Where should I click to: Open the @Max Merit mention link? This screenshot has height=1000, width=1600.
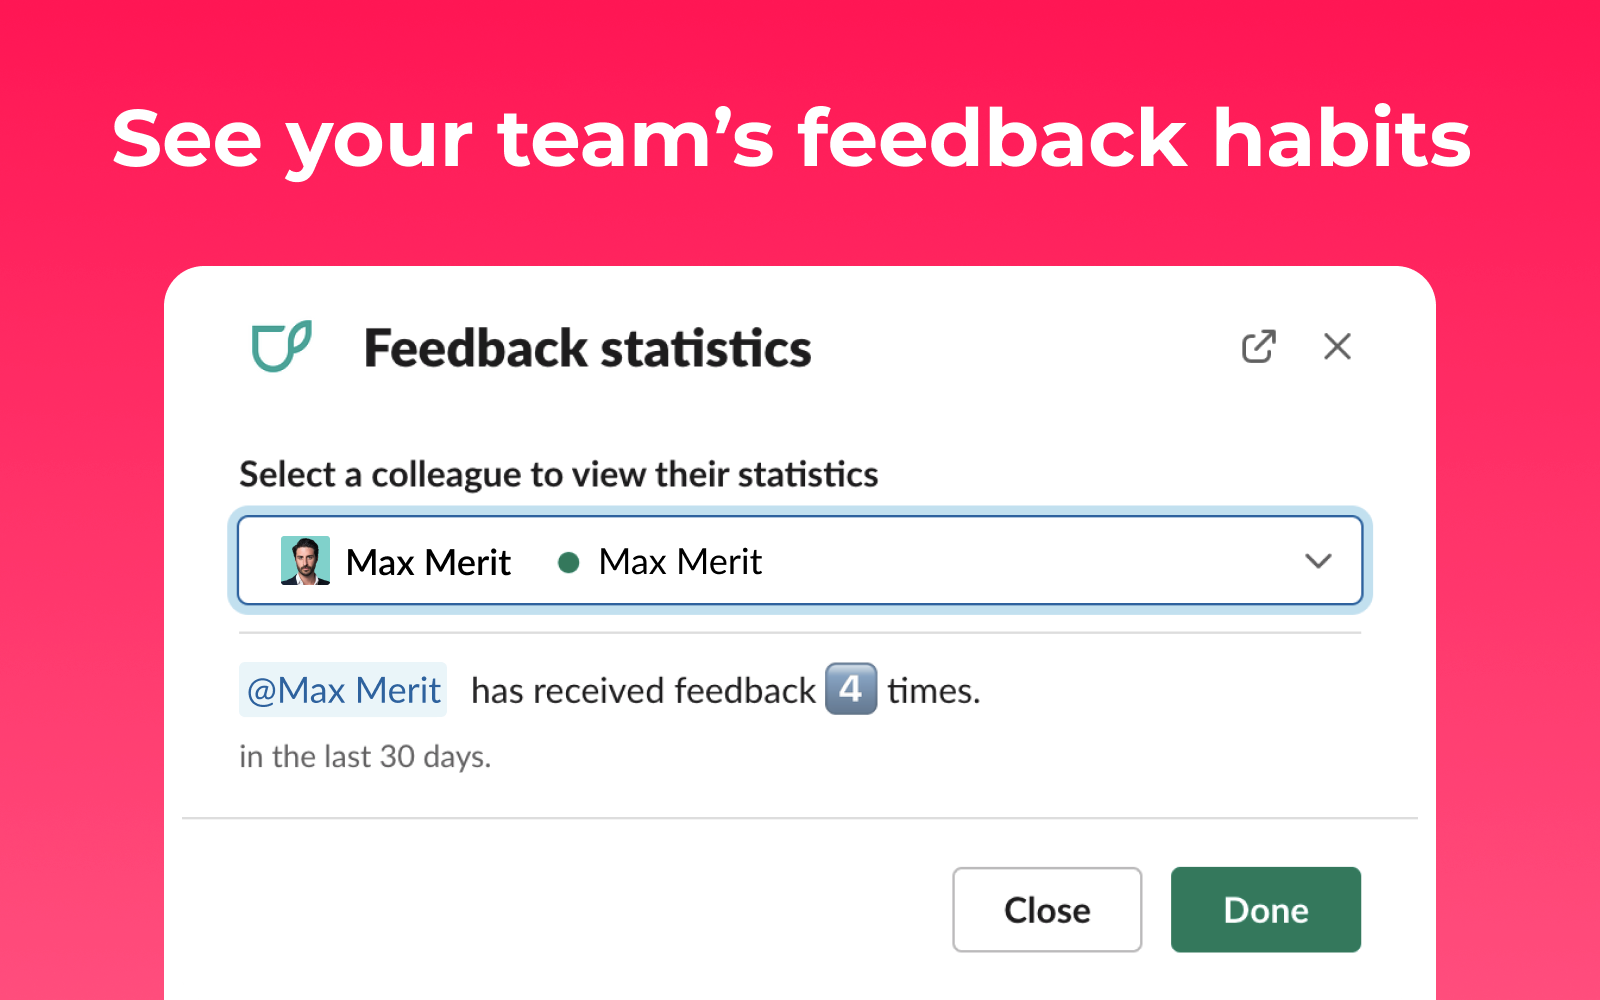coord(342,689)
